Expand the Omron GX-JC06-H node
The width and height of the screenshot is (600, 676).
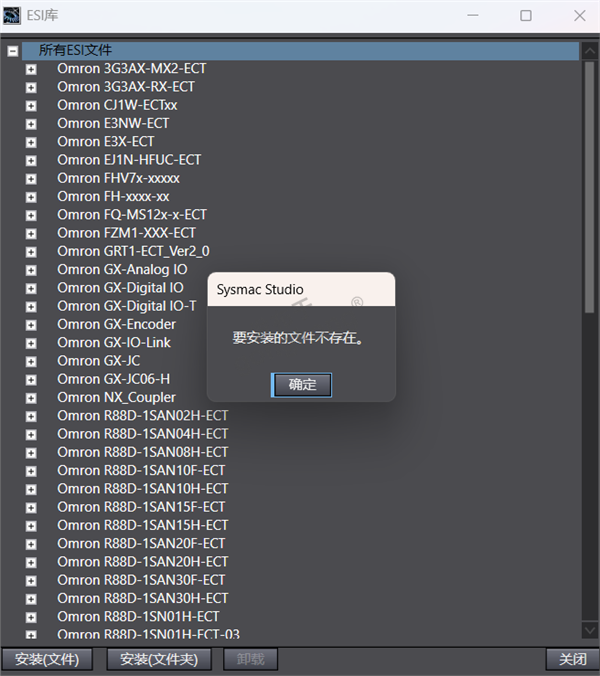tap(31, 380)
